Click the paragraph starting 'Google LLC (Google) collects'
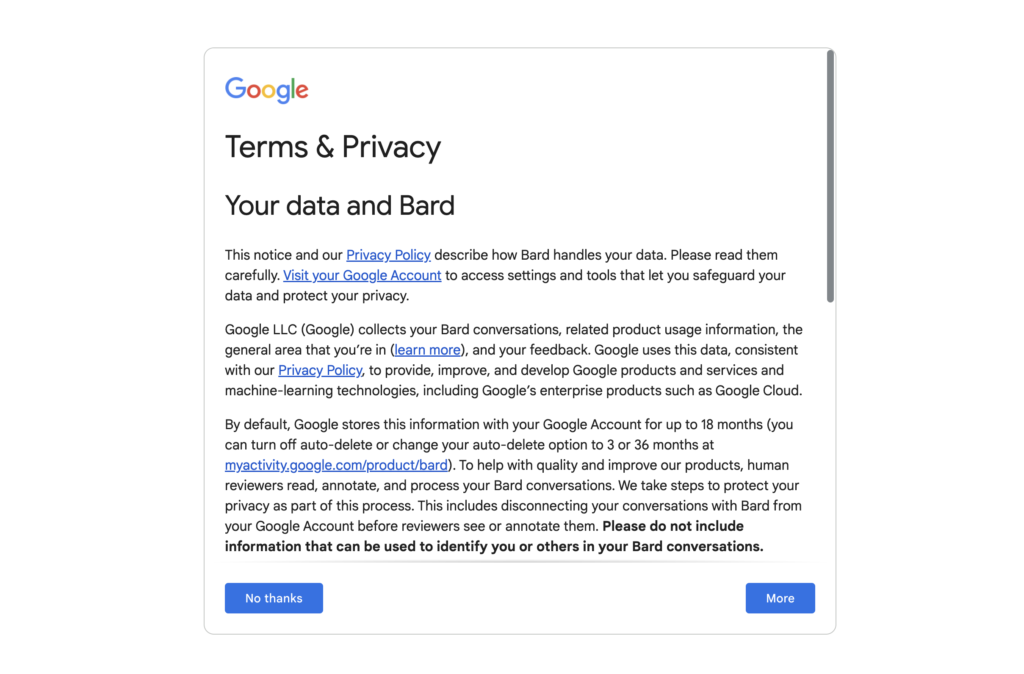 [x=514, y=360]
